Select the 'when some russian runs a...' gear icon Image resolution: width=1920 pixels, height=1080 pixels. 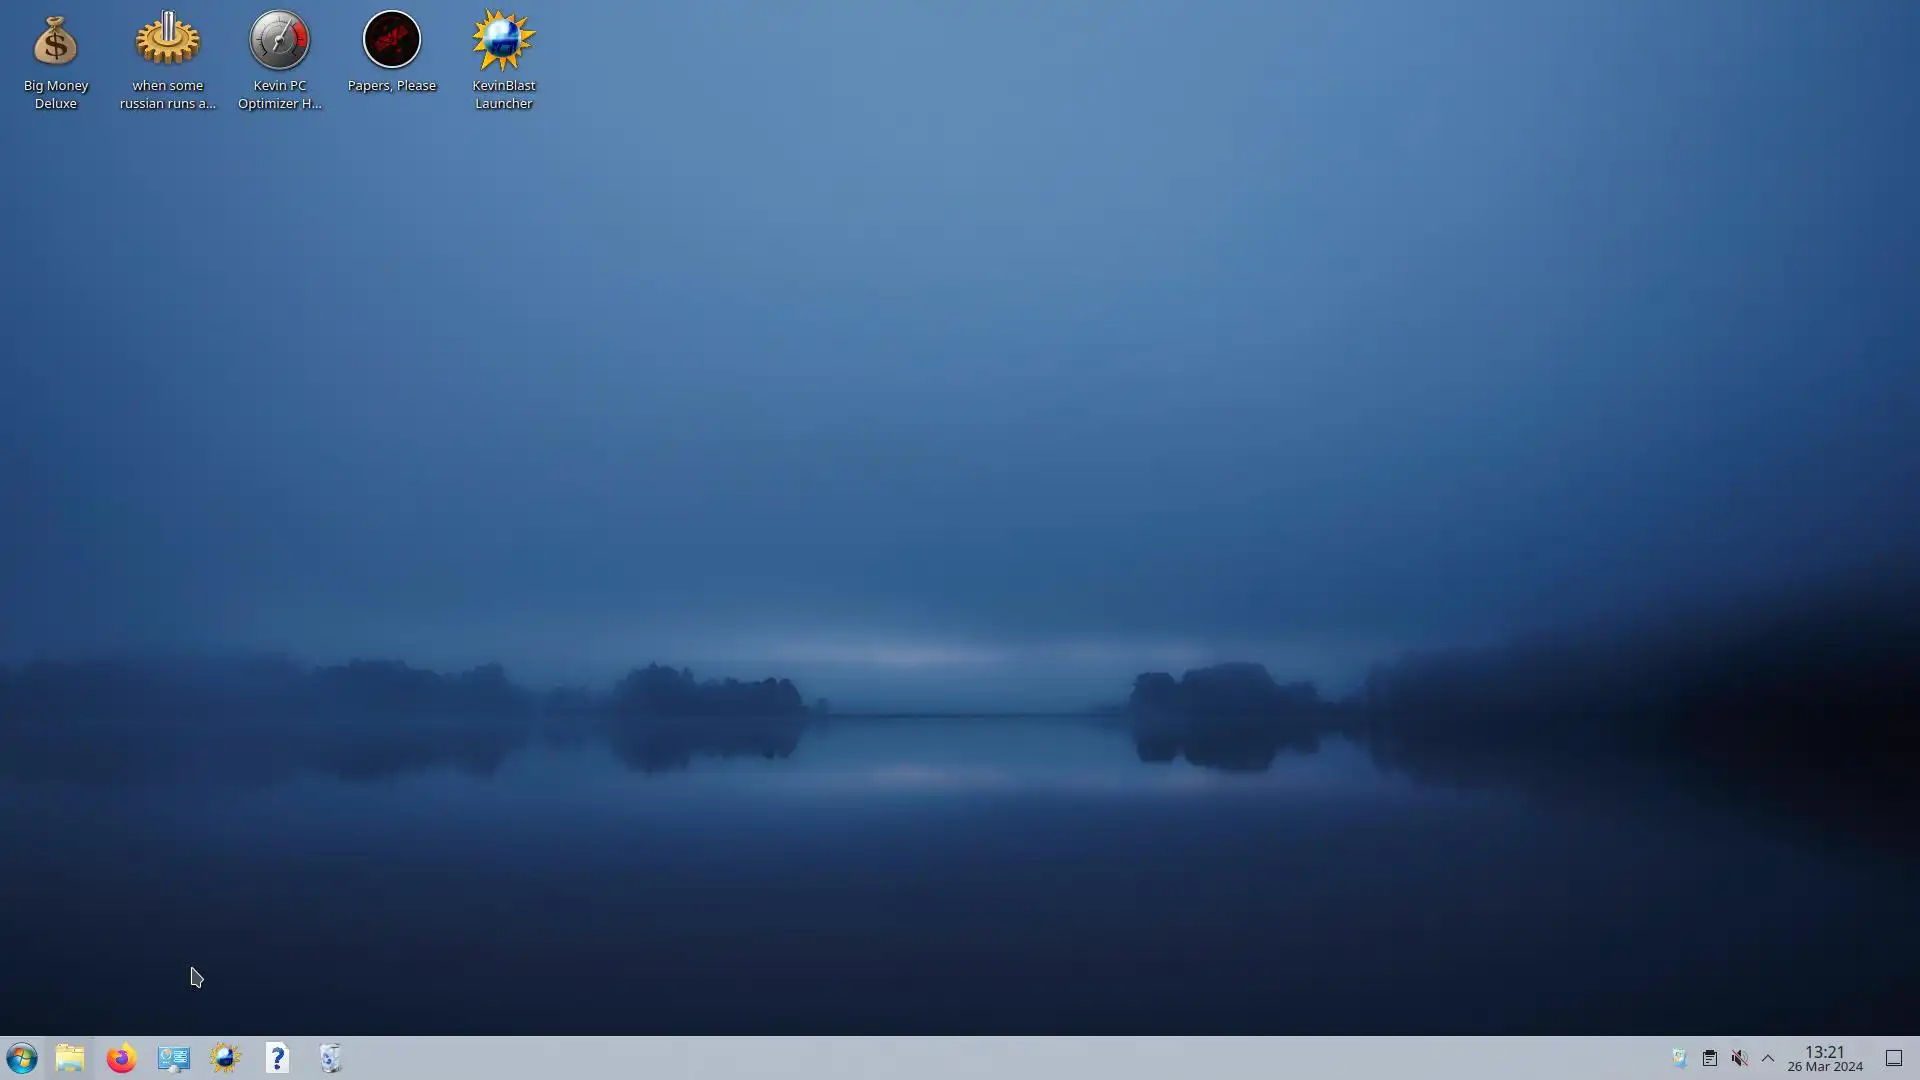coord(167,42)
